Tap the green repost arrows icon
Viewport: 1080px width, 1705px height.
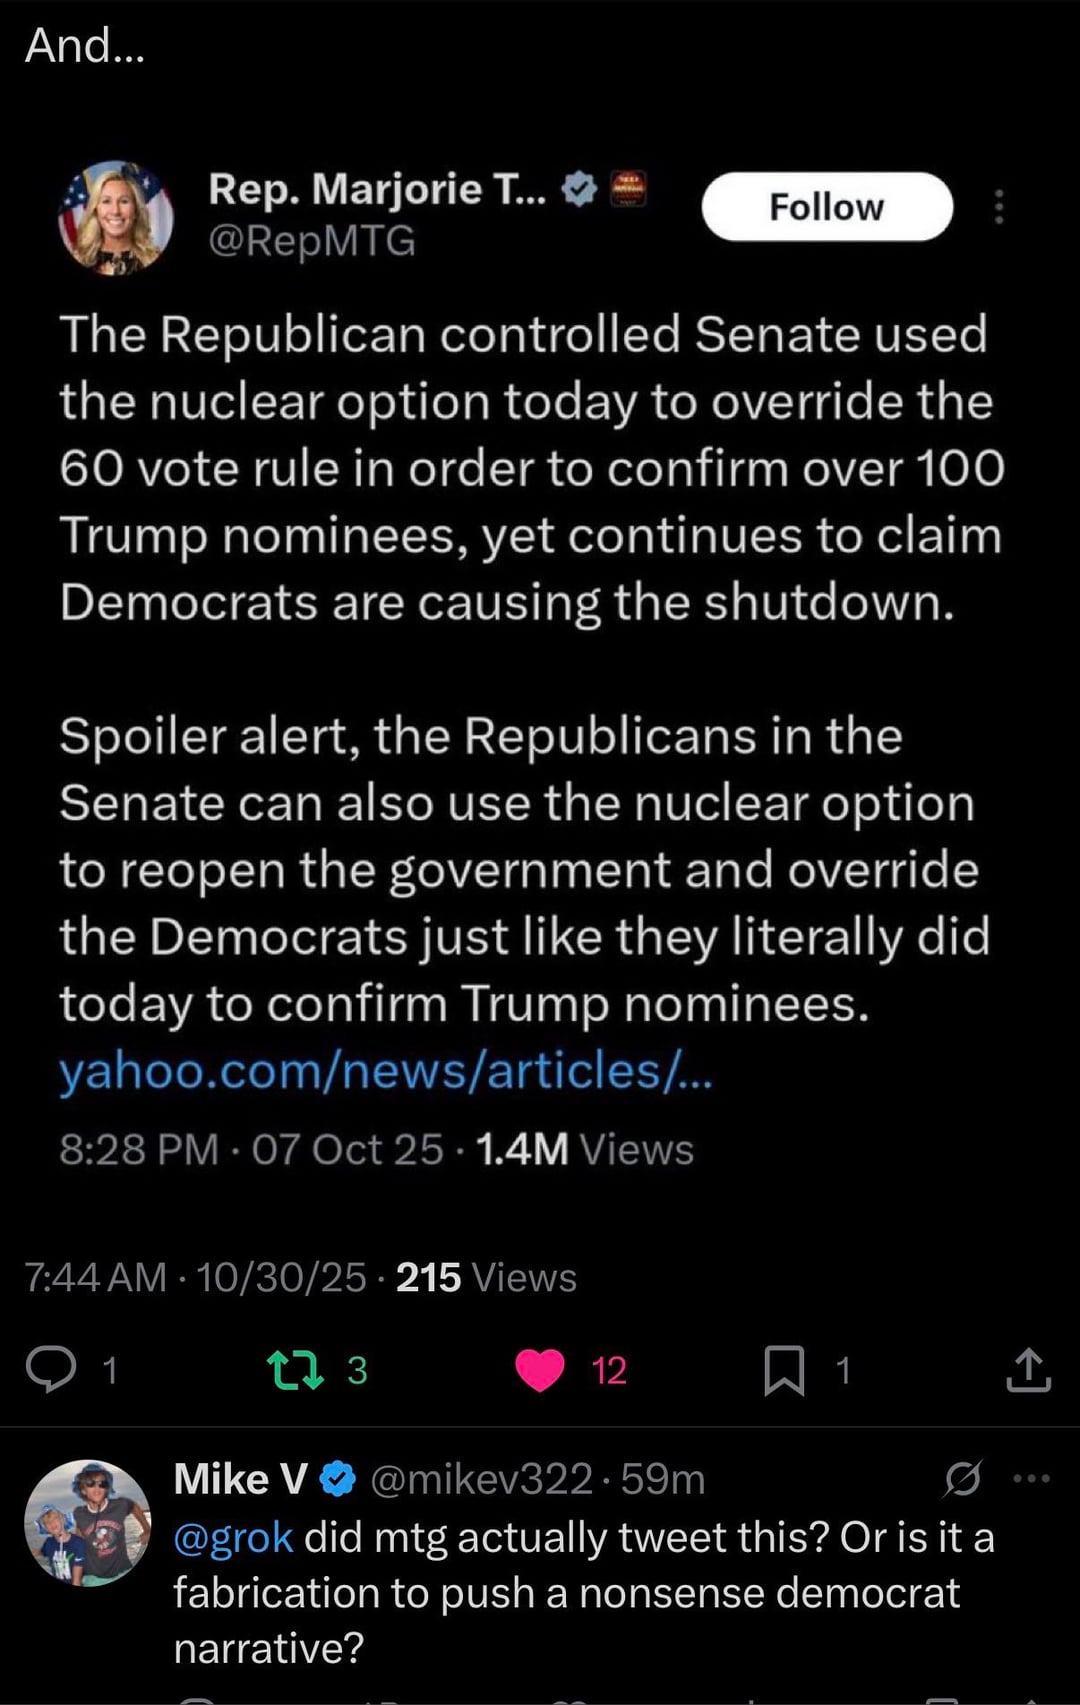296,1370
